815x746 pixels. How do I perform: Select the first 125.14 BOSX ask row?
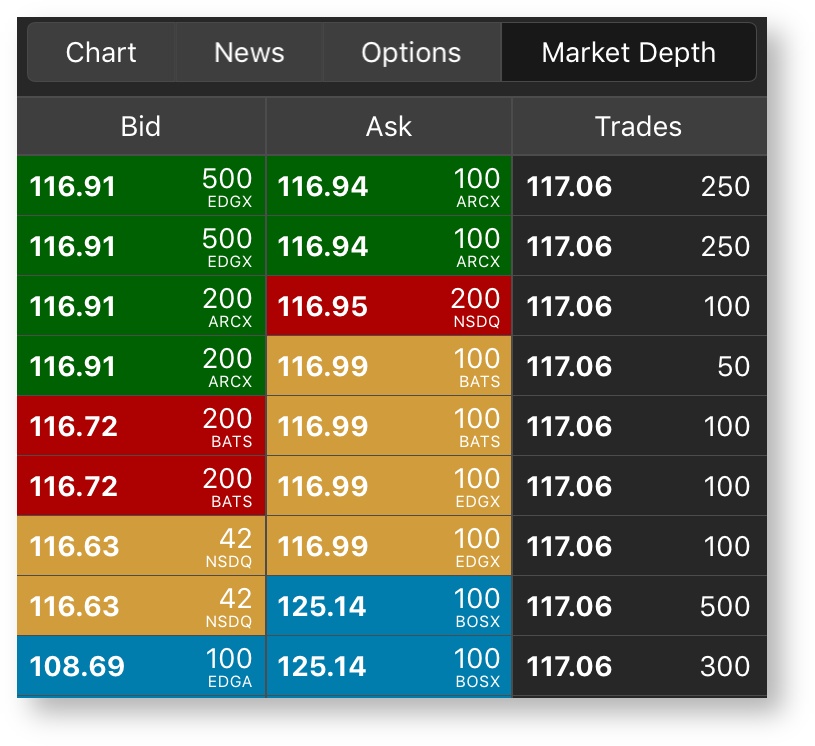389,606
